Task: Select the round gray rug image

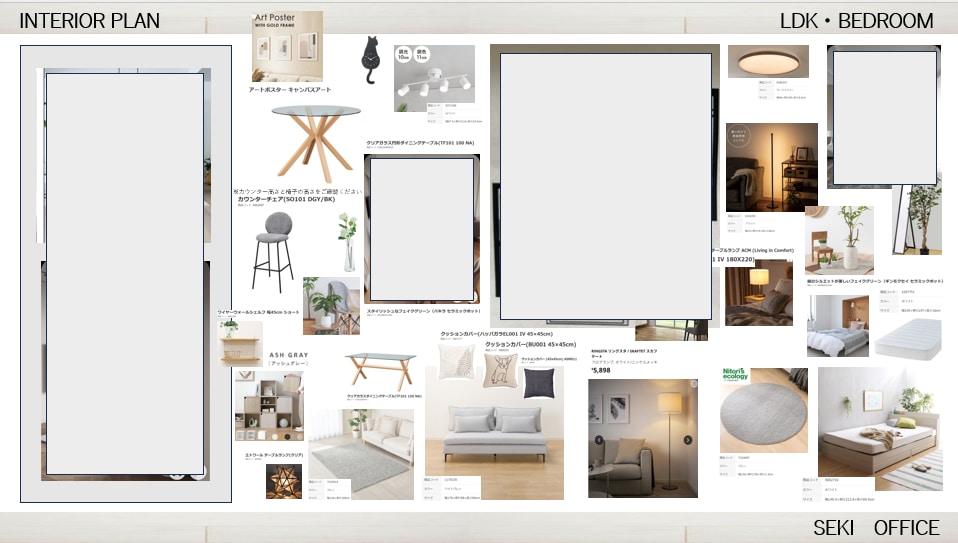Action: click(764, 410)
